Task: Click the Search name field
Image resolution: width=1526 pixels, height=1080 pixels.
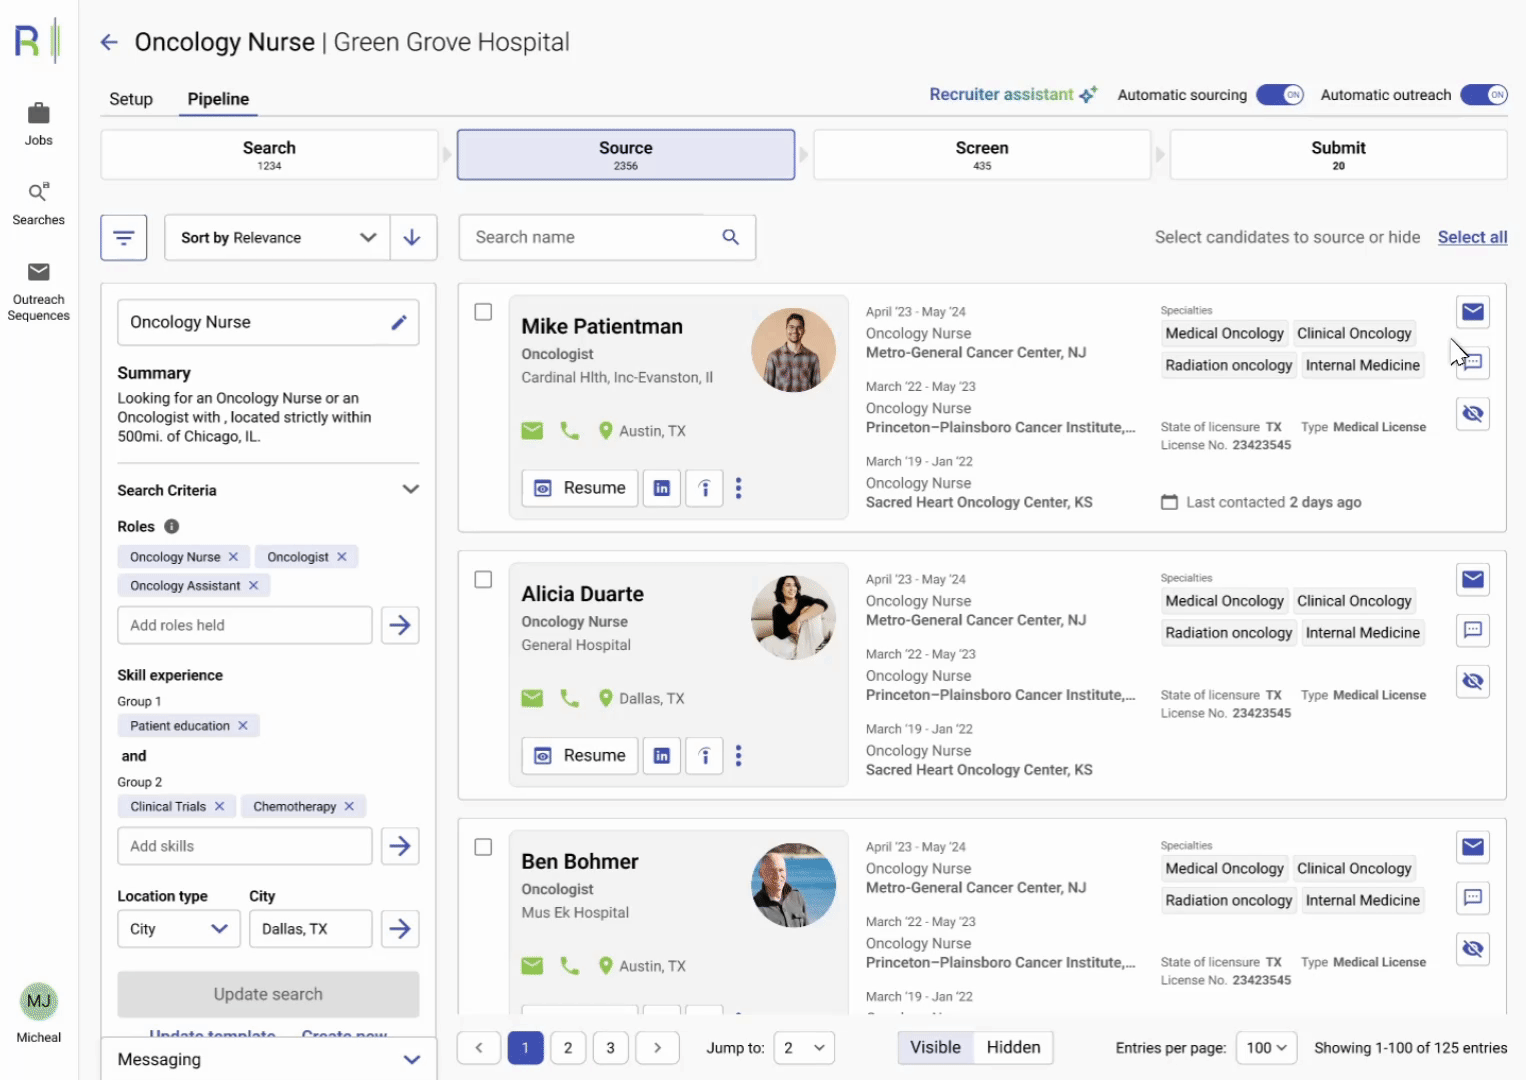Action: (607, 237)
